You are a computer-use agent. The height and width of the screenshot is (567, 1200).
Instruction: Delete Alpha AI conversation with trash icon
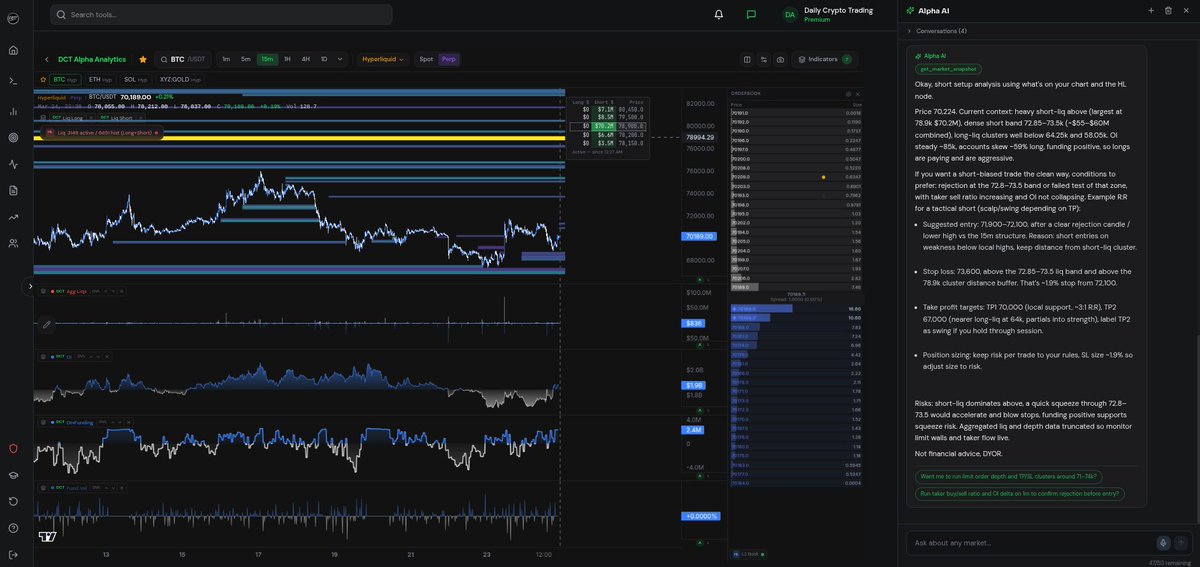point(1168,10)
